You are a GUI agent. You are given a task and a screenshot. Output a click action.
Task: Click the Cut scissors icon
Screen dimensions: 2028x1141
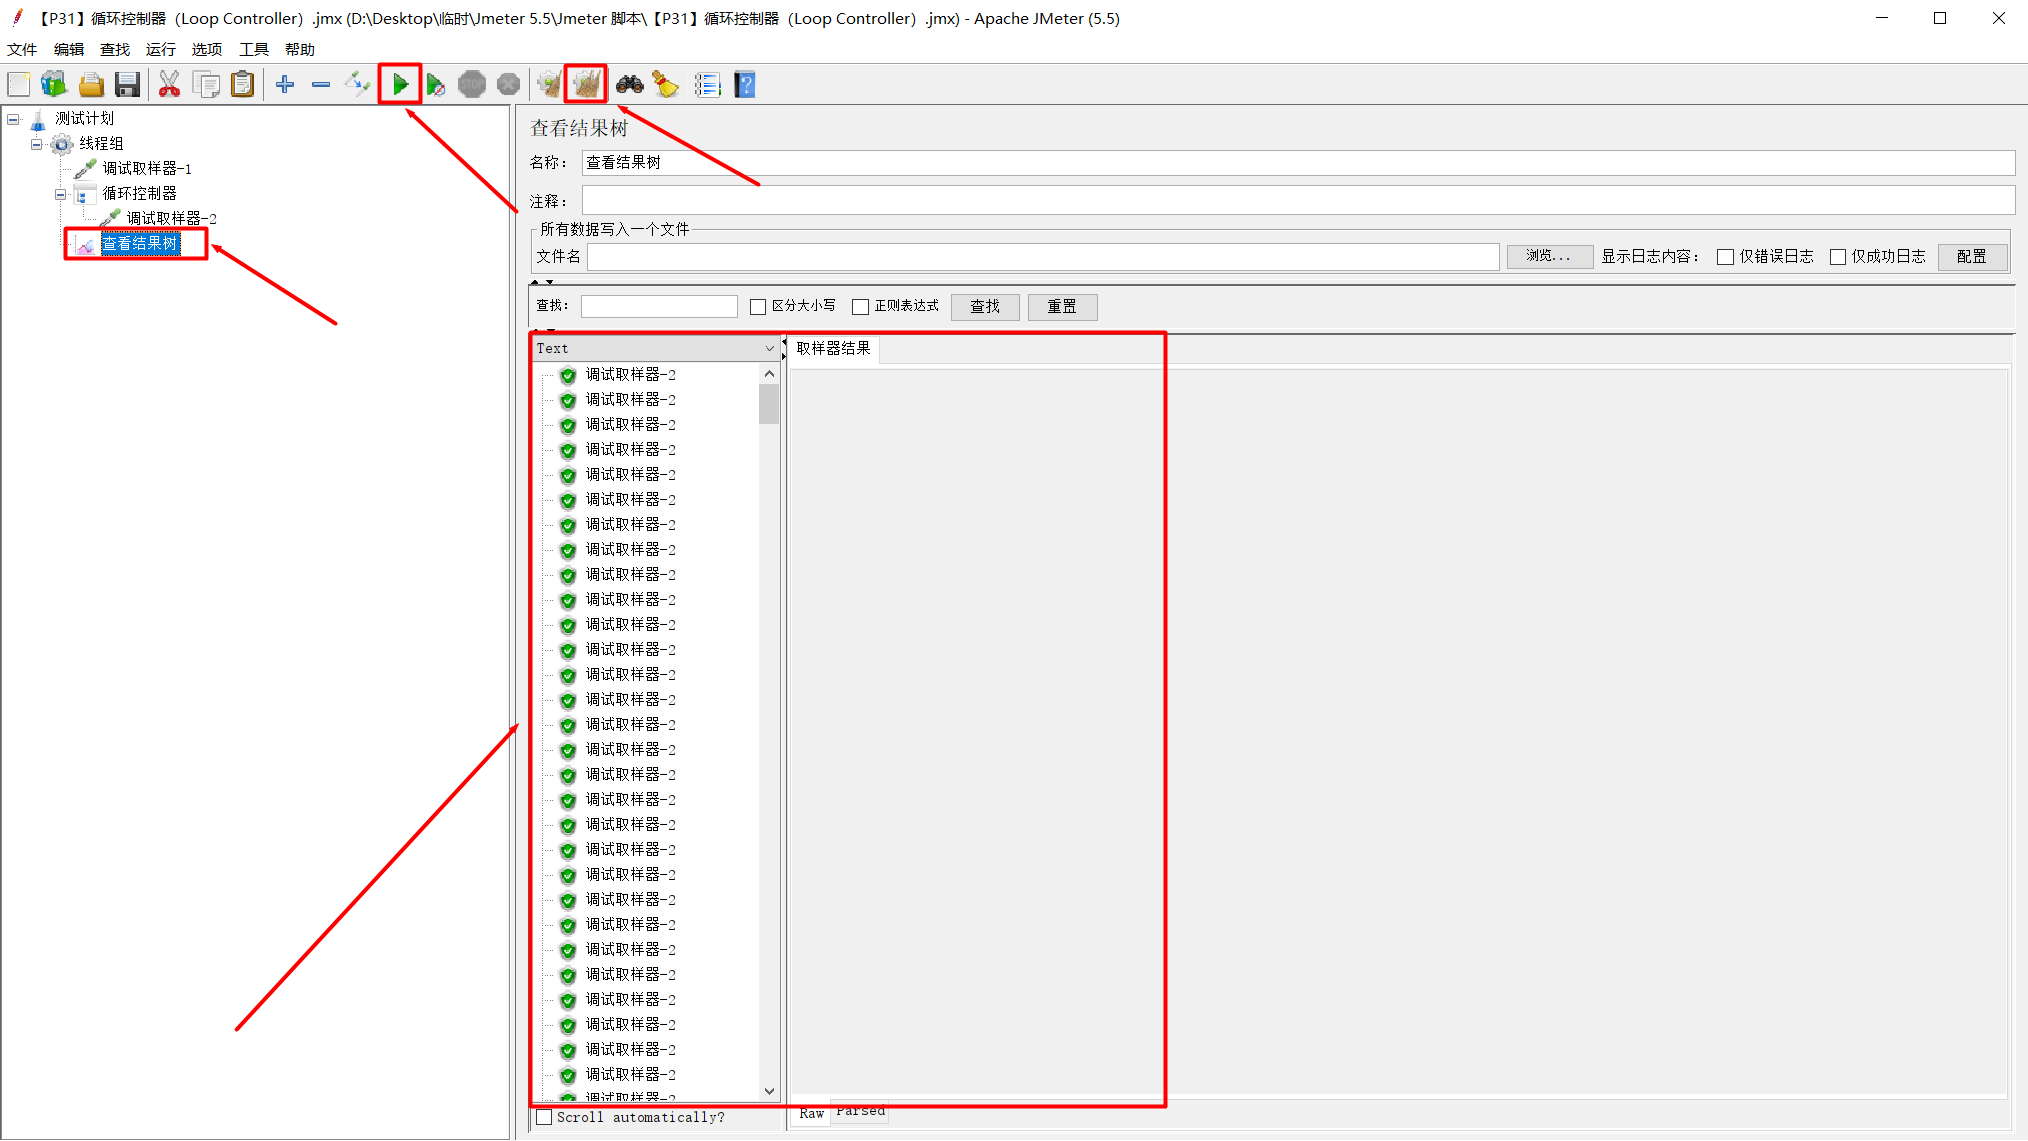[x=169, y=84]
